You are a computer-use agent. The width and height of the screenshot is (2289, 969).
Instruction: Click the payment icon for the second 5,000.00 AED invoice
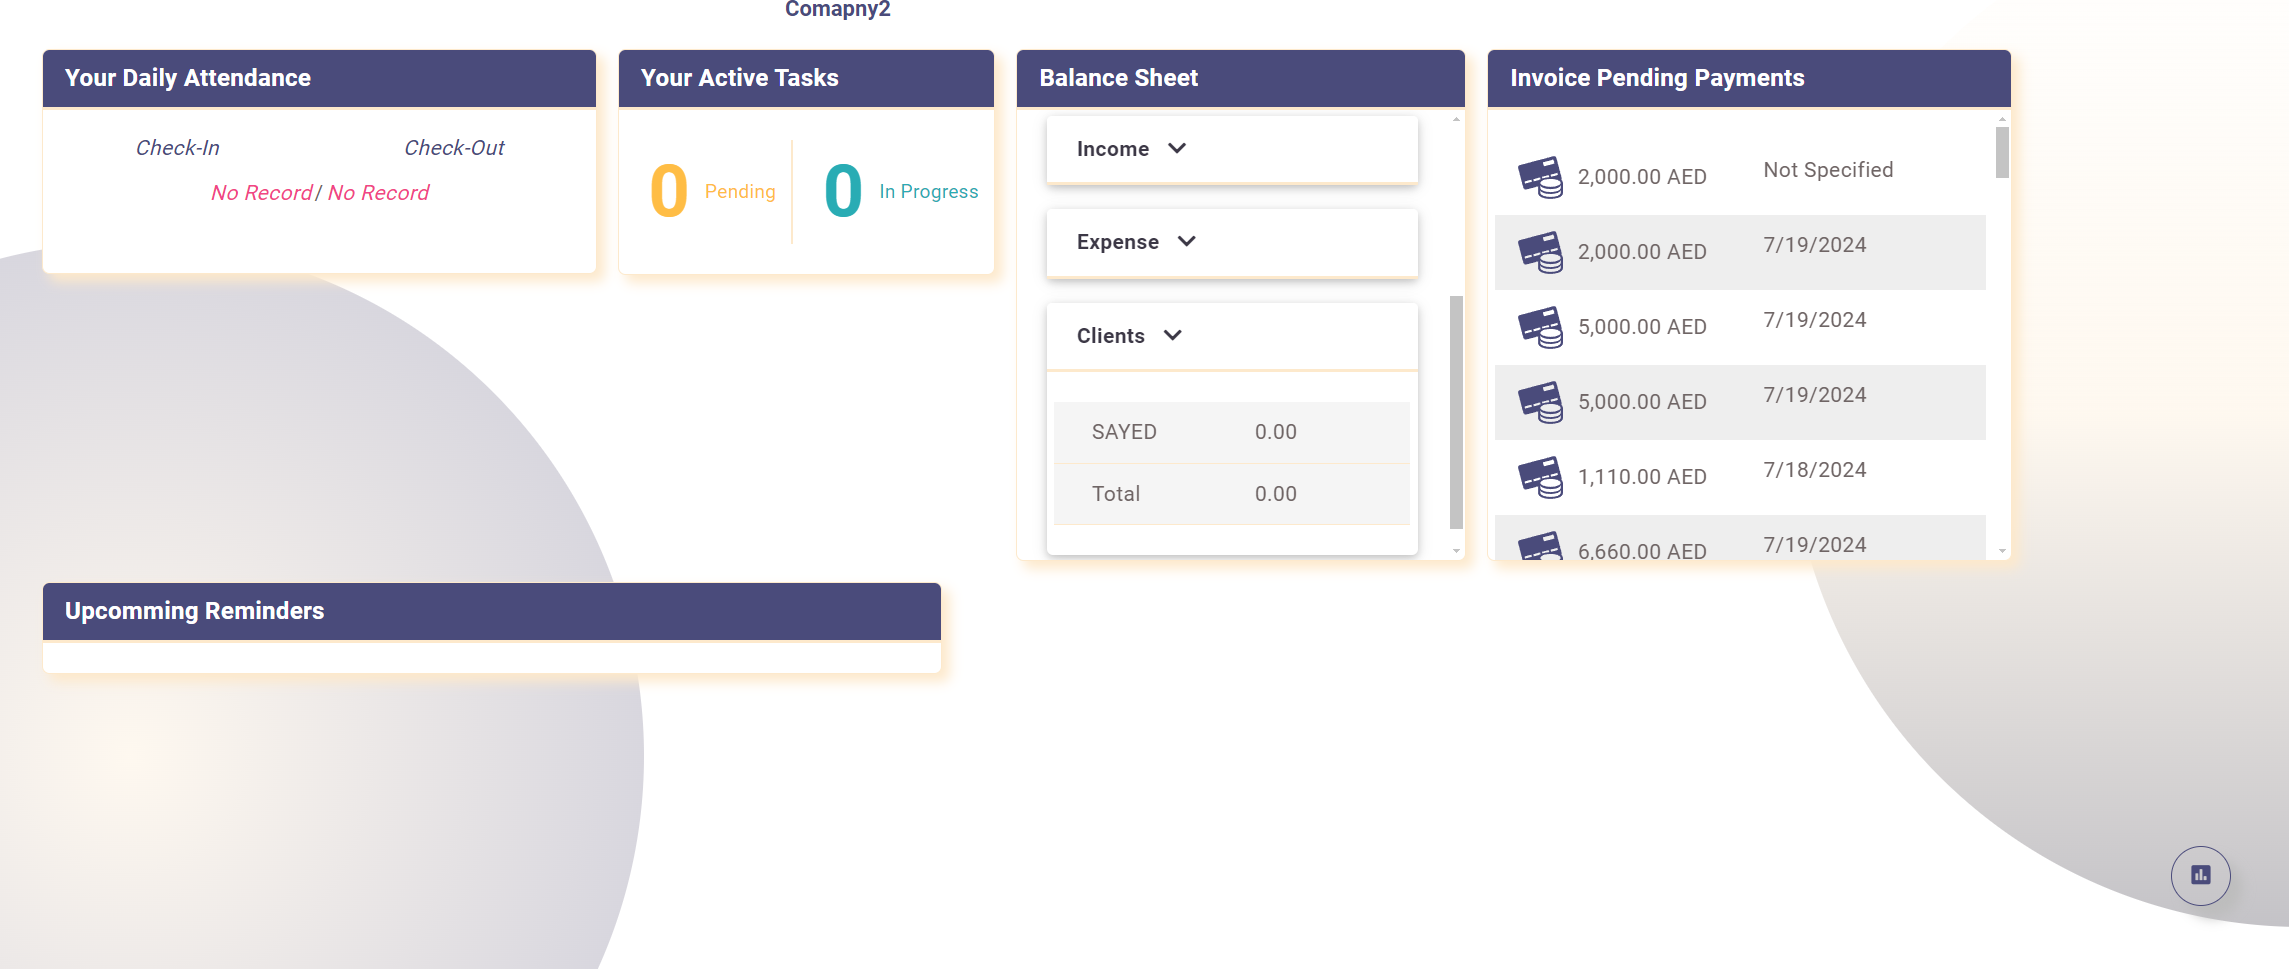(x=1541, y=401)
